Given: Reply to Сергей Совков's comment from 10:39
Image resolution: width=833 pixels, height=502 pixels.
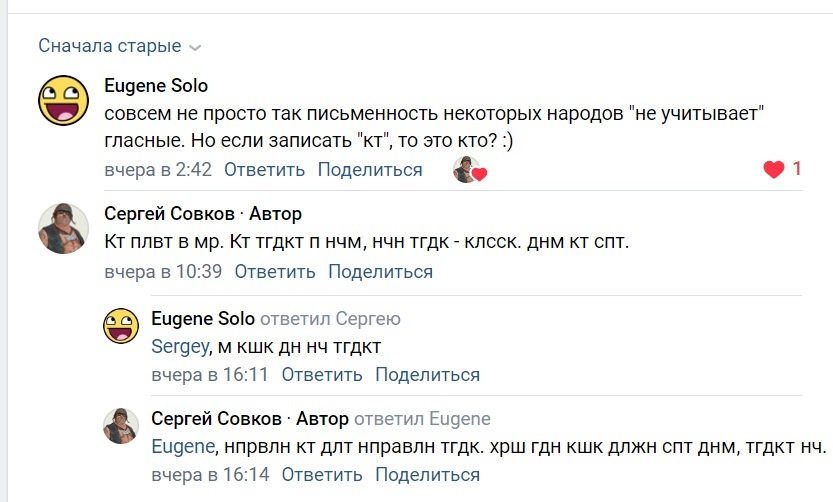Looking at the screenshot, I should (275, 272).
